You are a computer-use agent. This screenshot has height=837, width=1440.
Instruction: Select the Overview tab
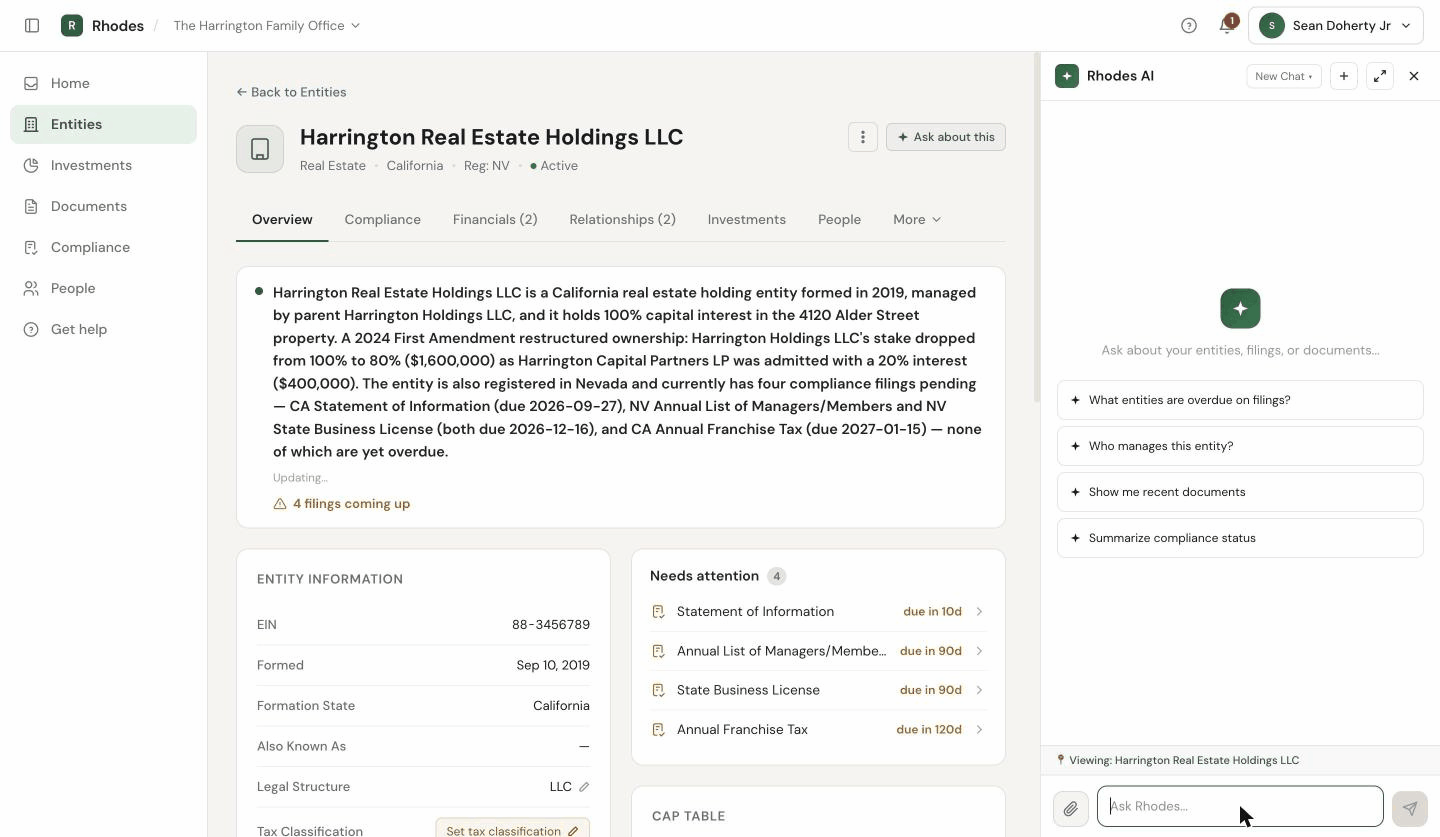tap(282, 220)
